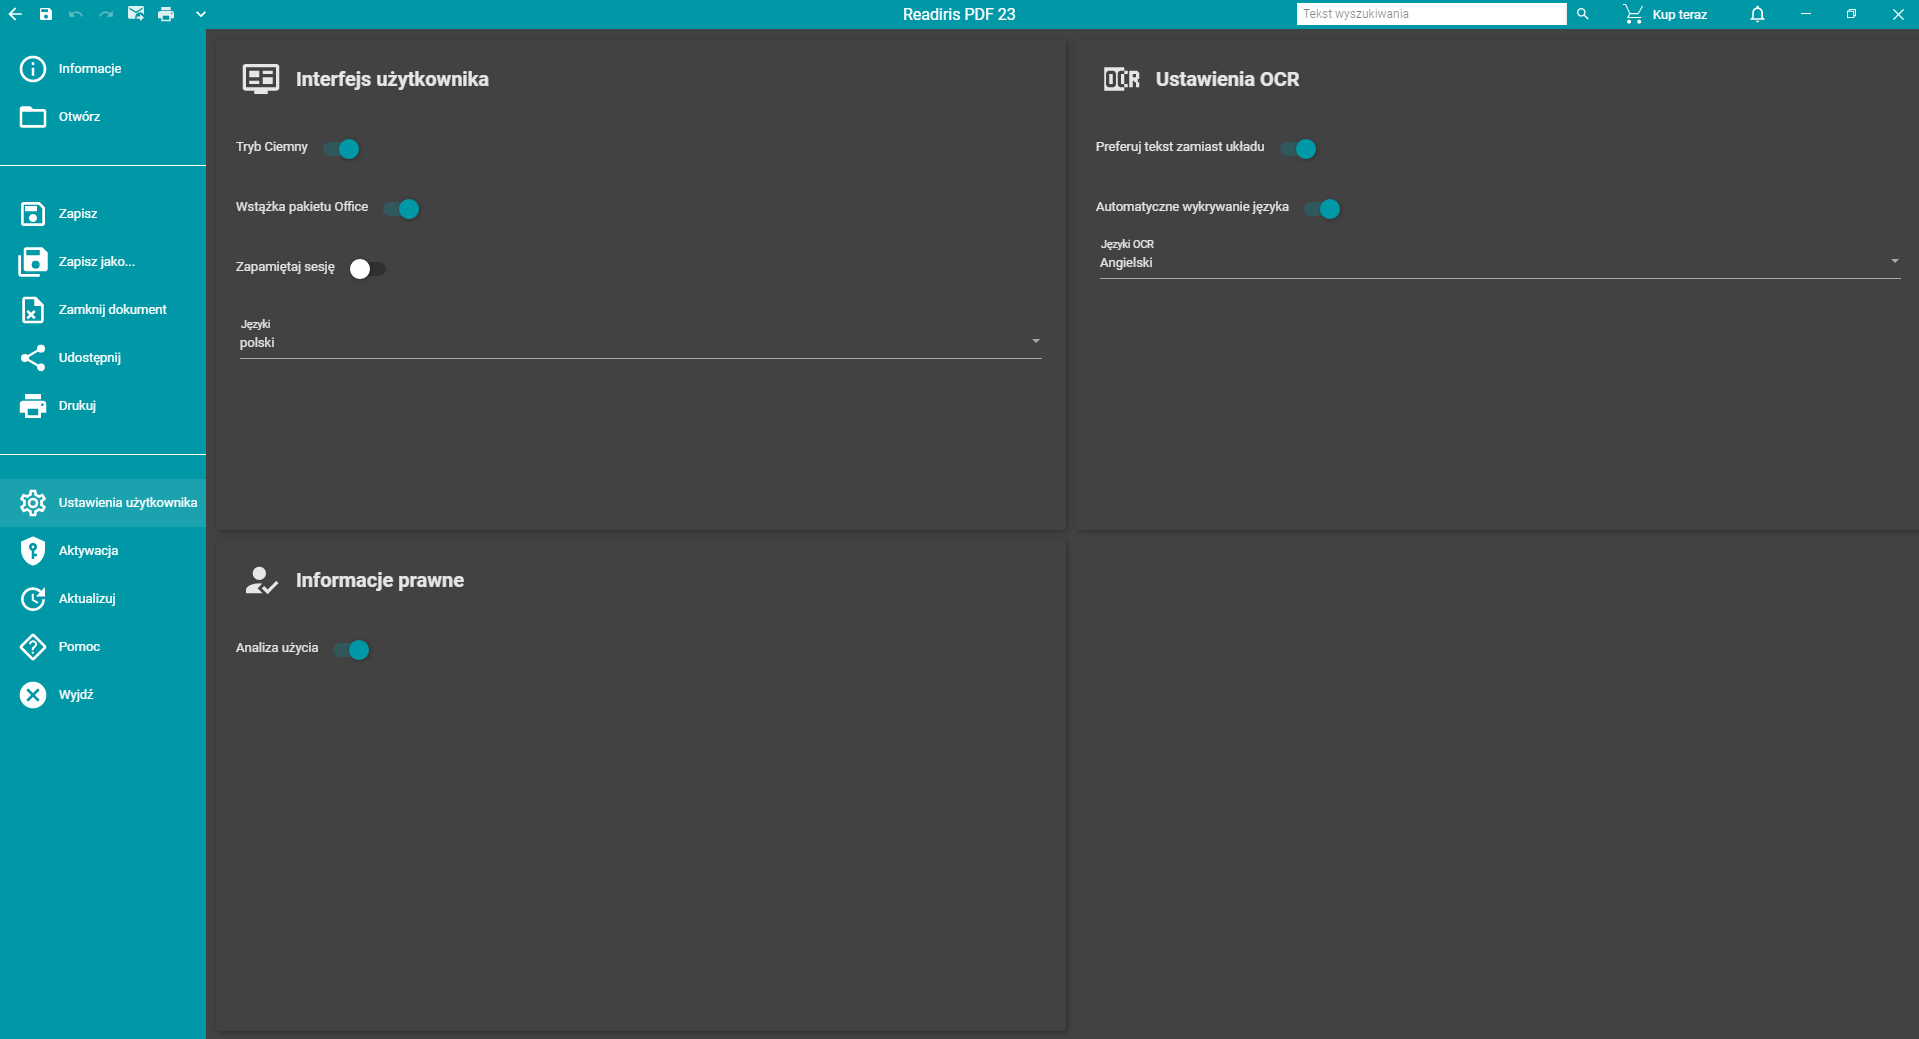Click the Interfejs użytkownika heading

click(392, 79)
